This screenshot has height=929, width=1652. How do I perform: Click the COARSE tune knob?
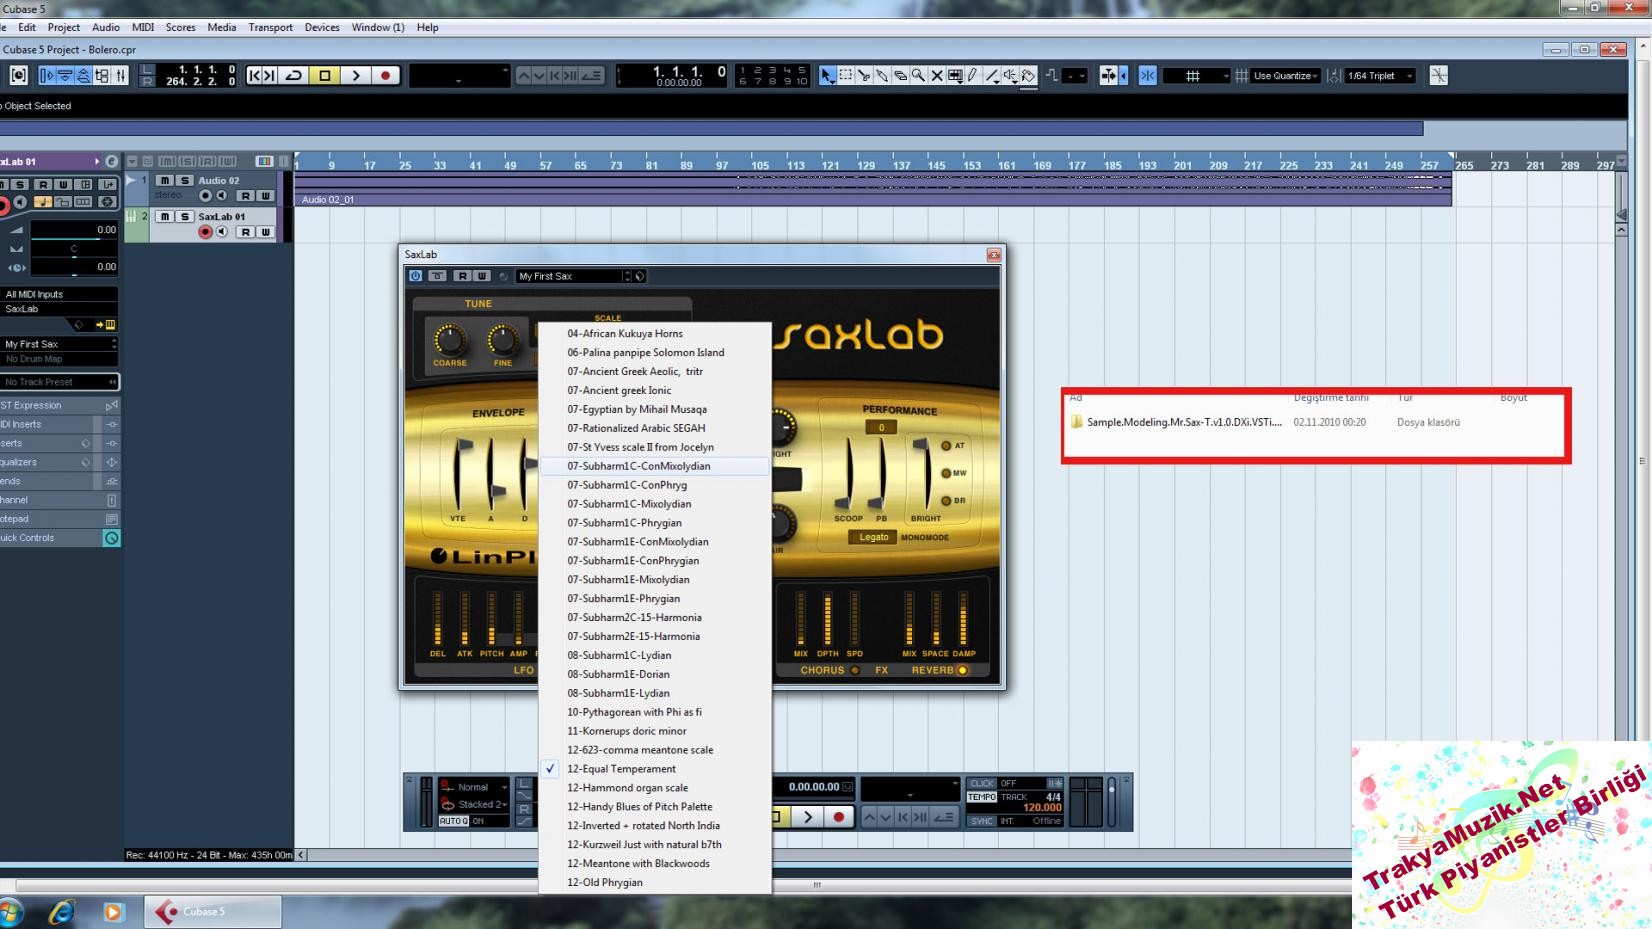[449, 340]
